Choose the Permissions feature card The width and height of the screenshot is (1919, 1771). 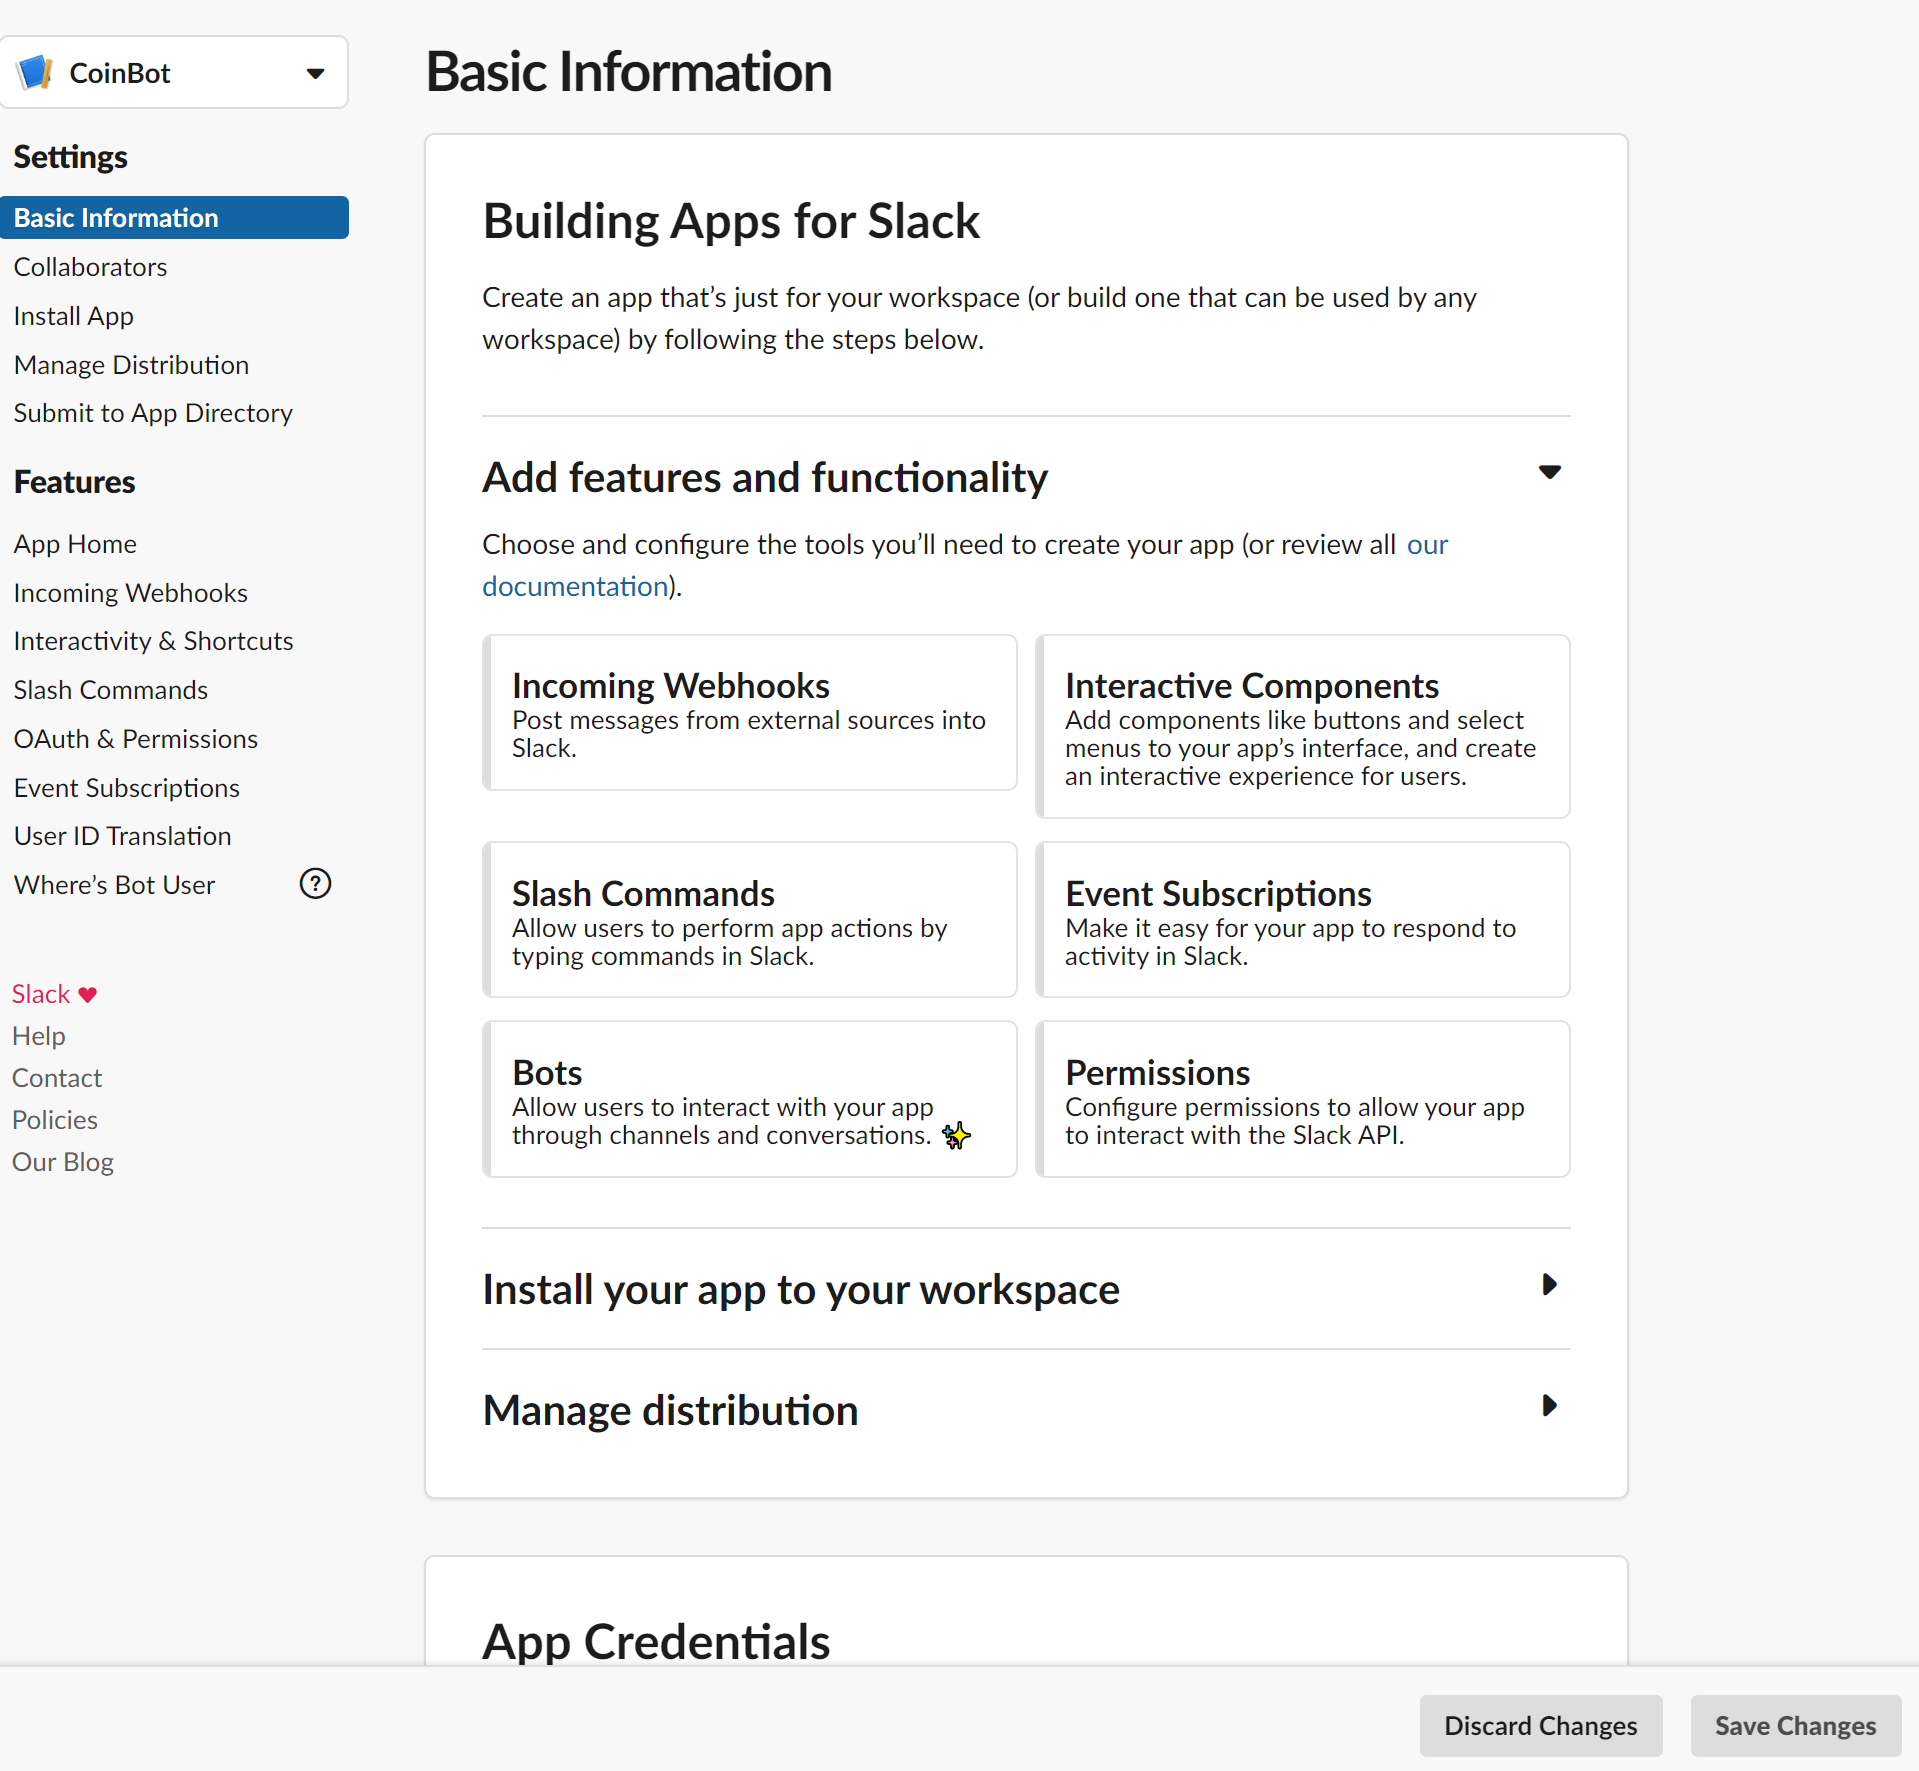click(x=1302, y=1099)
